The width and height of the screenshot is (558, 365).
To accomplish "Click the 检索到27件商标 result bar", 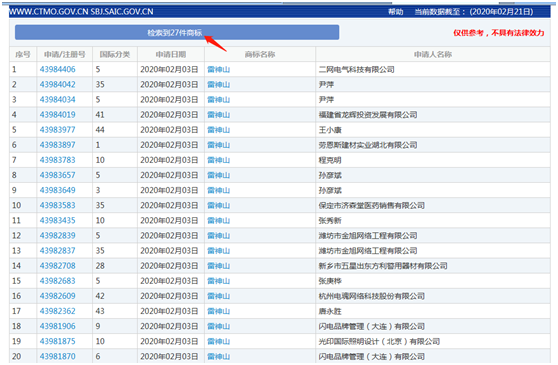I will pos(177,32).
